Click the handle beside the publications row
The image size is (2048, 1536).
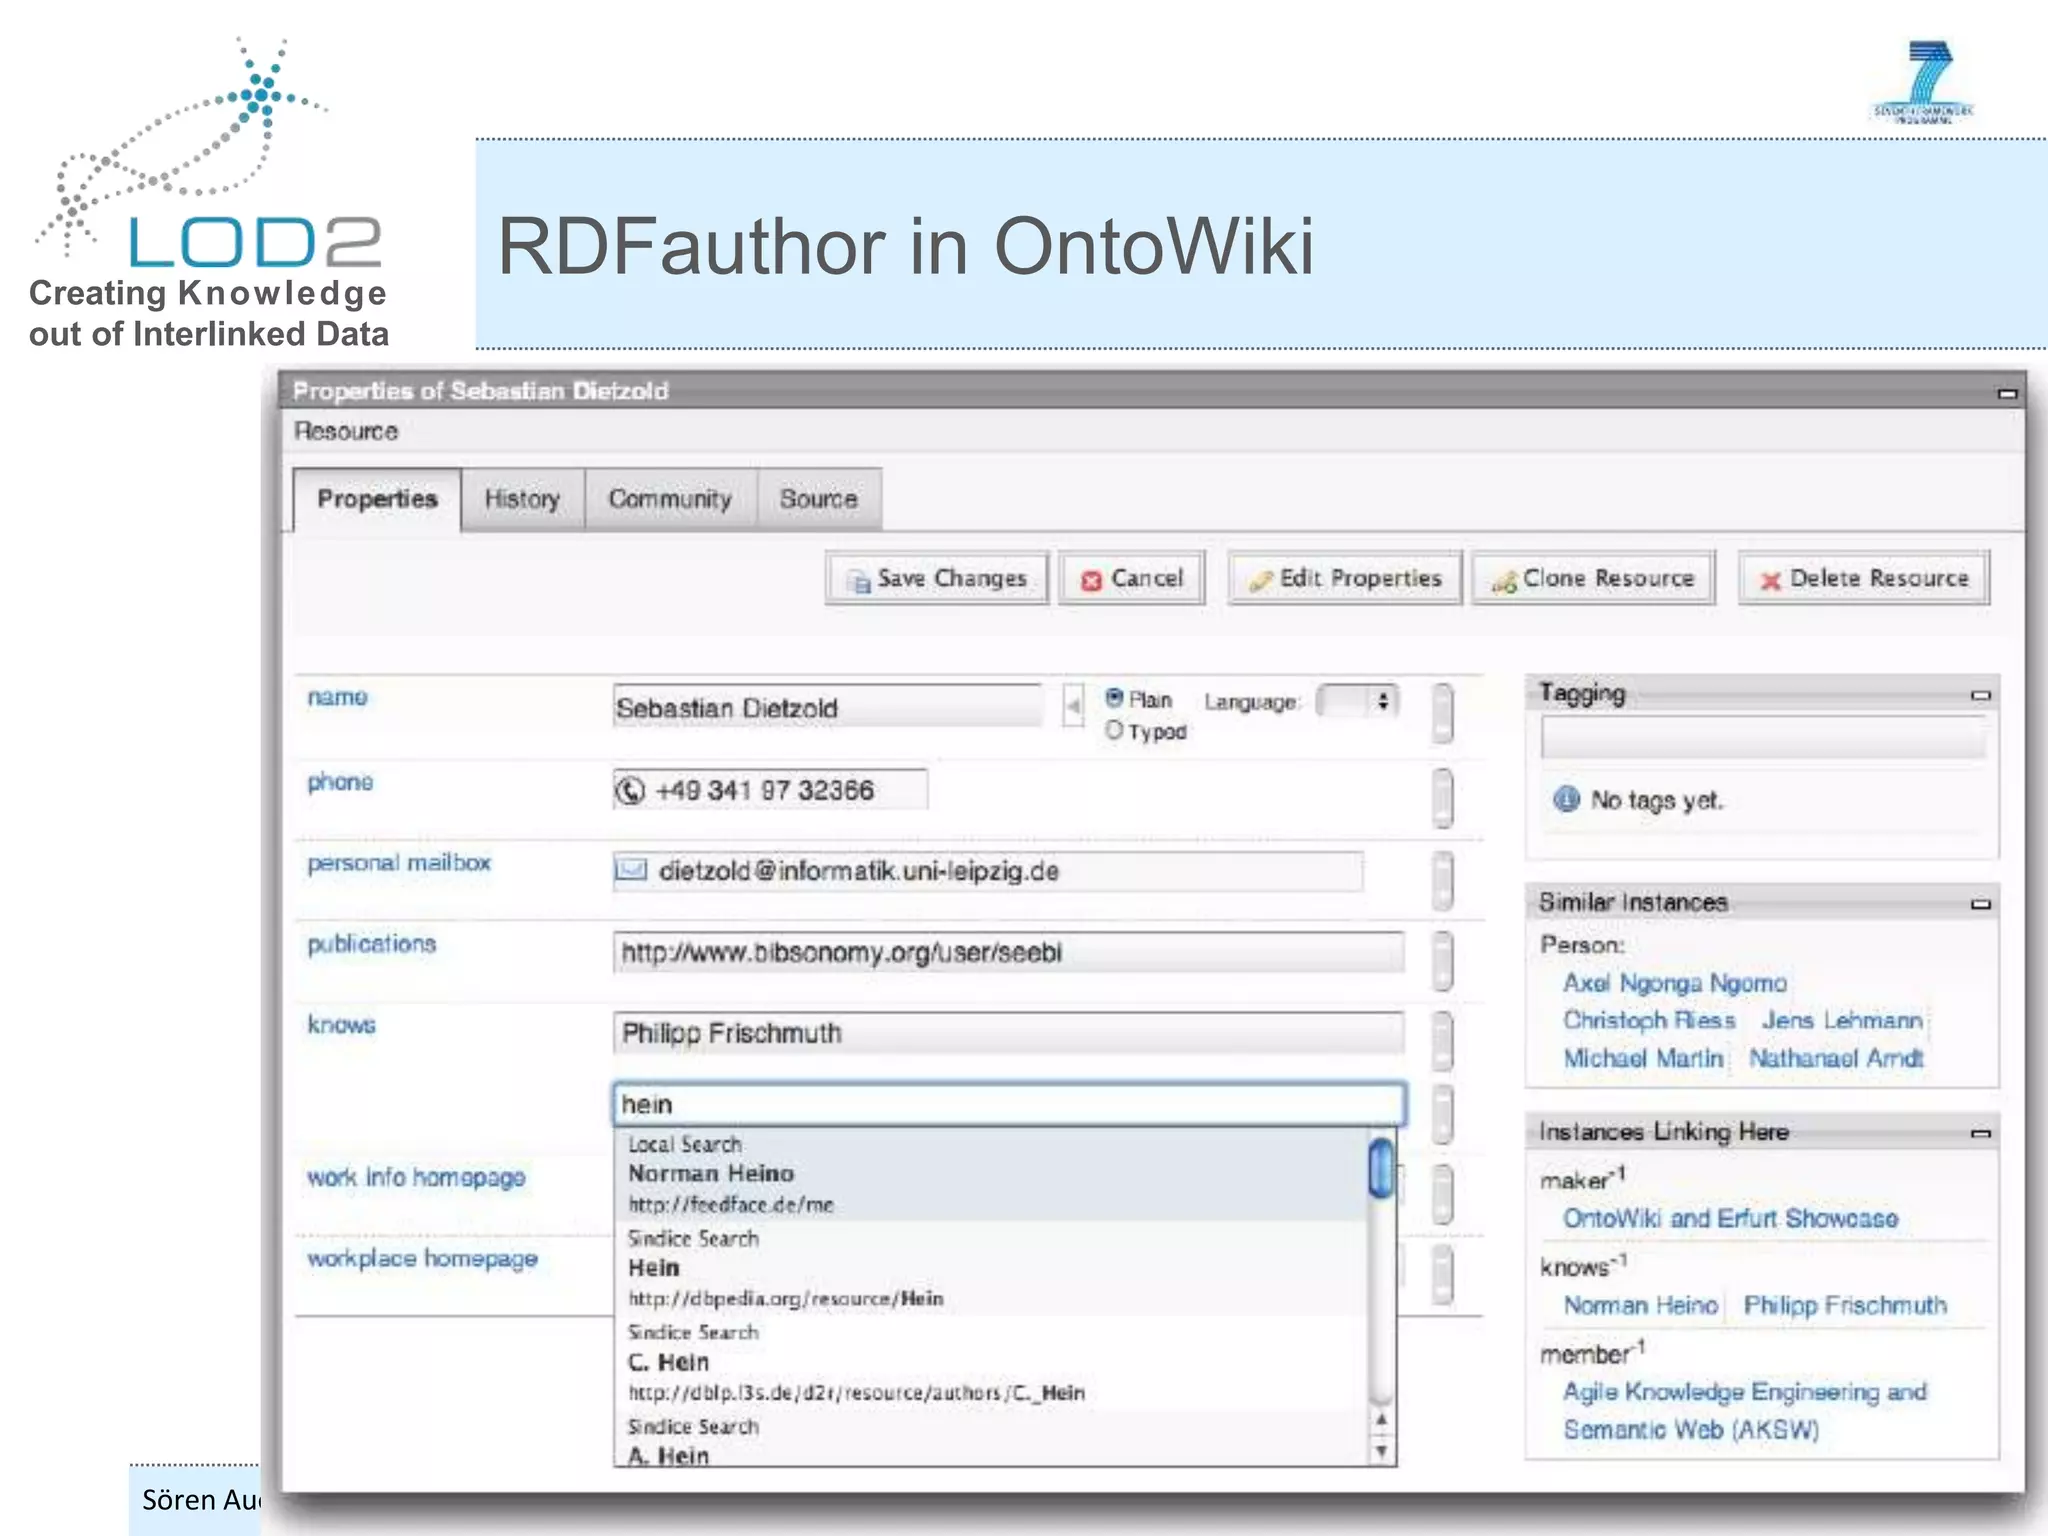click(1442, 960)
